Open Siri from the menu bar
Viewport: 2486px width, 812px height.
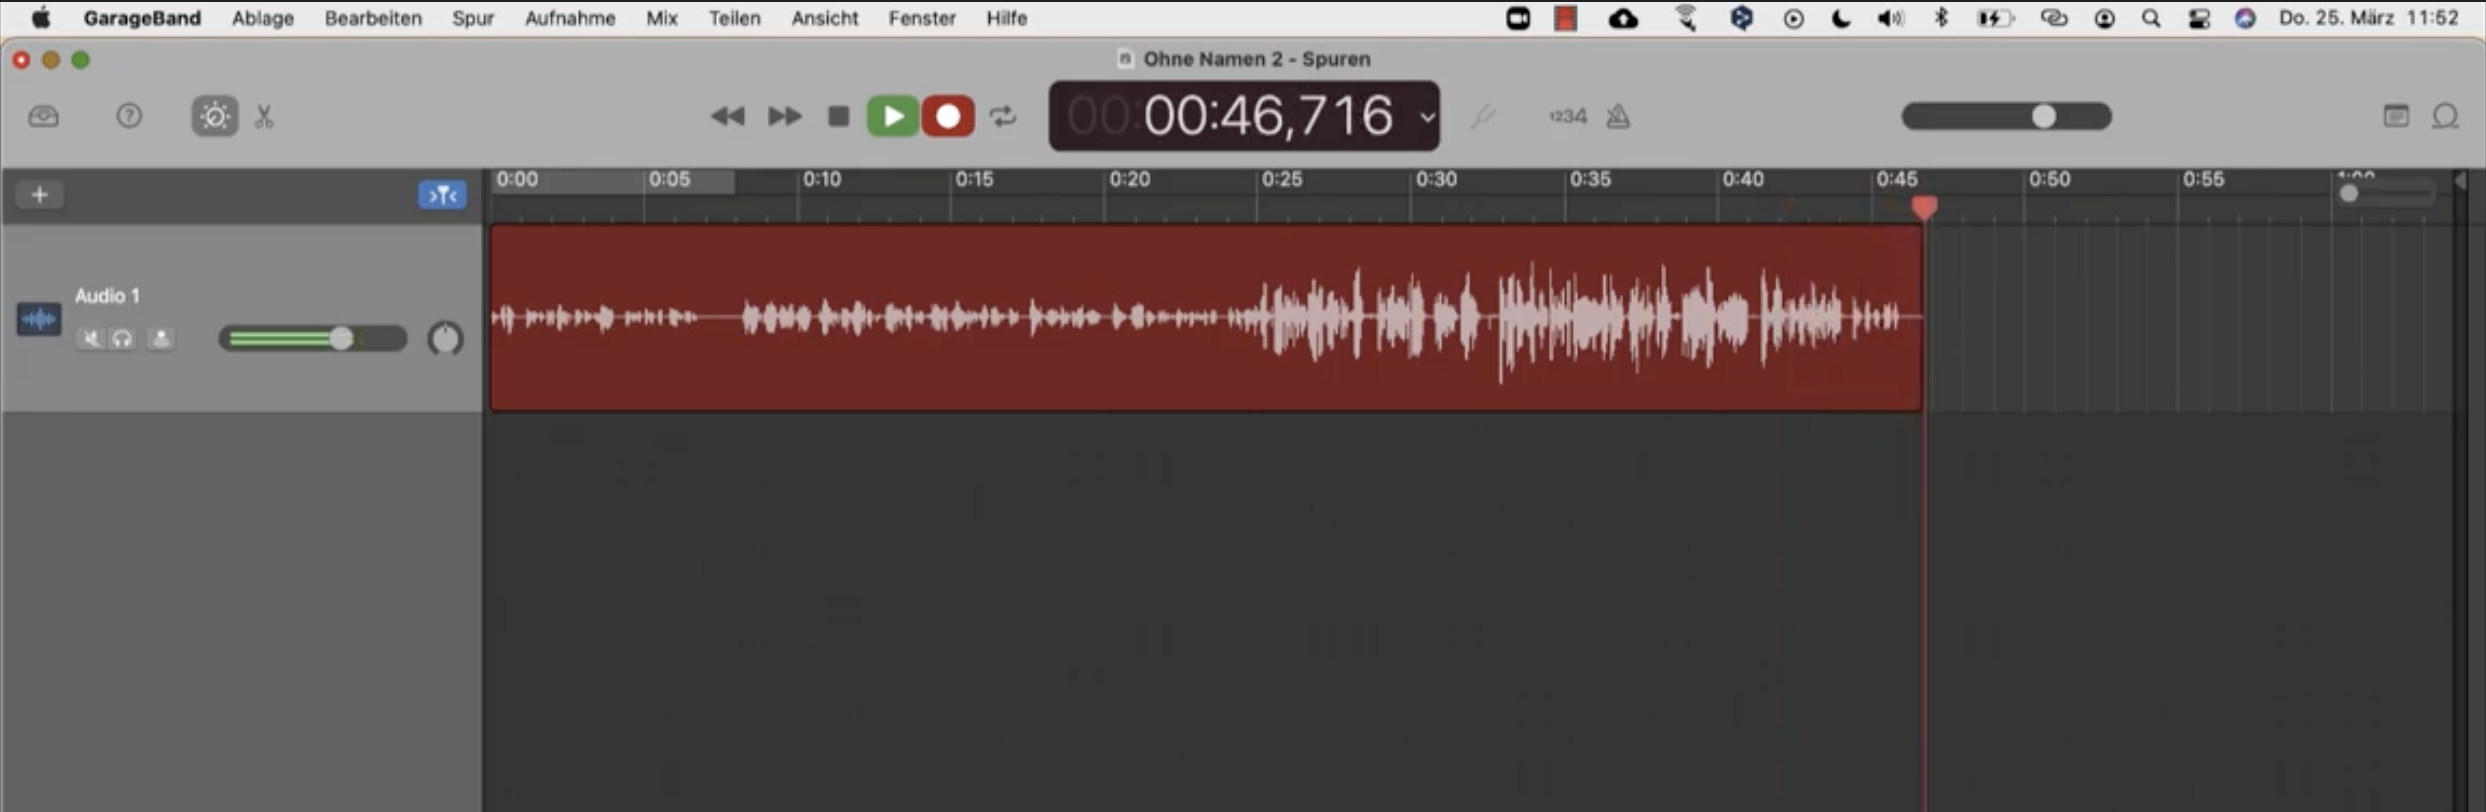(x=2246, y=18)
